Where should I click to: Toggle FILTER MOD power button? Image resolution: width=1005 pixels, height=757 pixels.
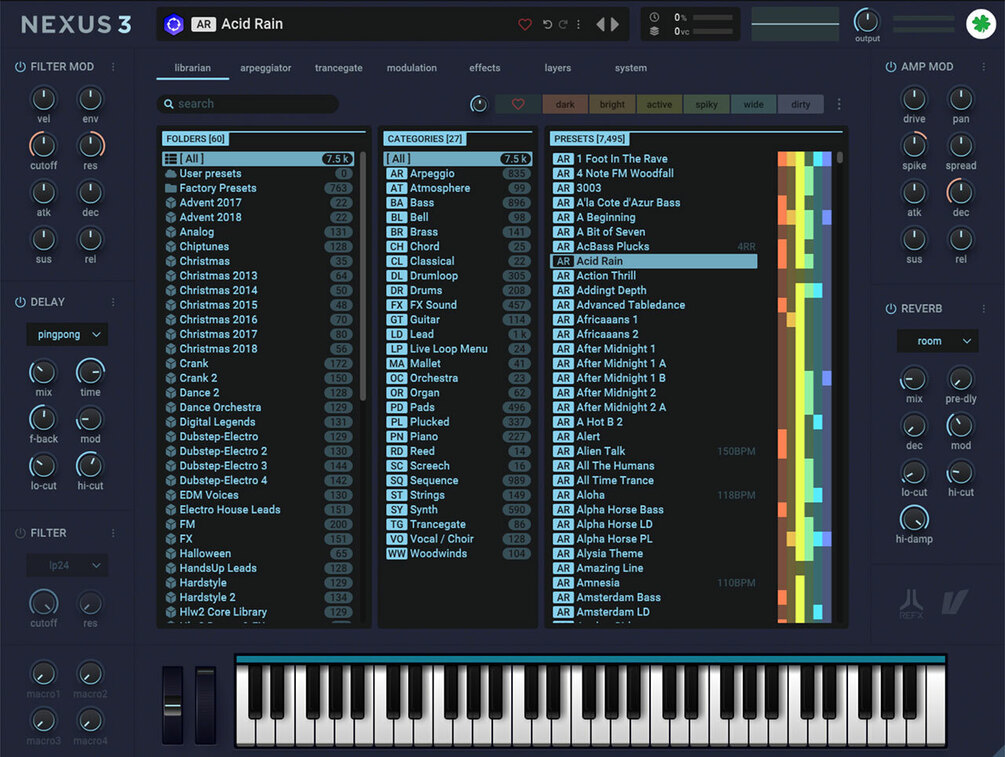point(21,67)
